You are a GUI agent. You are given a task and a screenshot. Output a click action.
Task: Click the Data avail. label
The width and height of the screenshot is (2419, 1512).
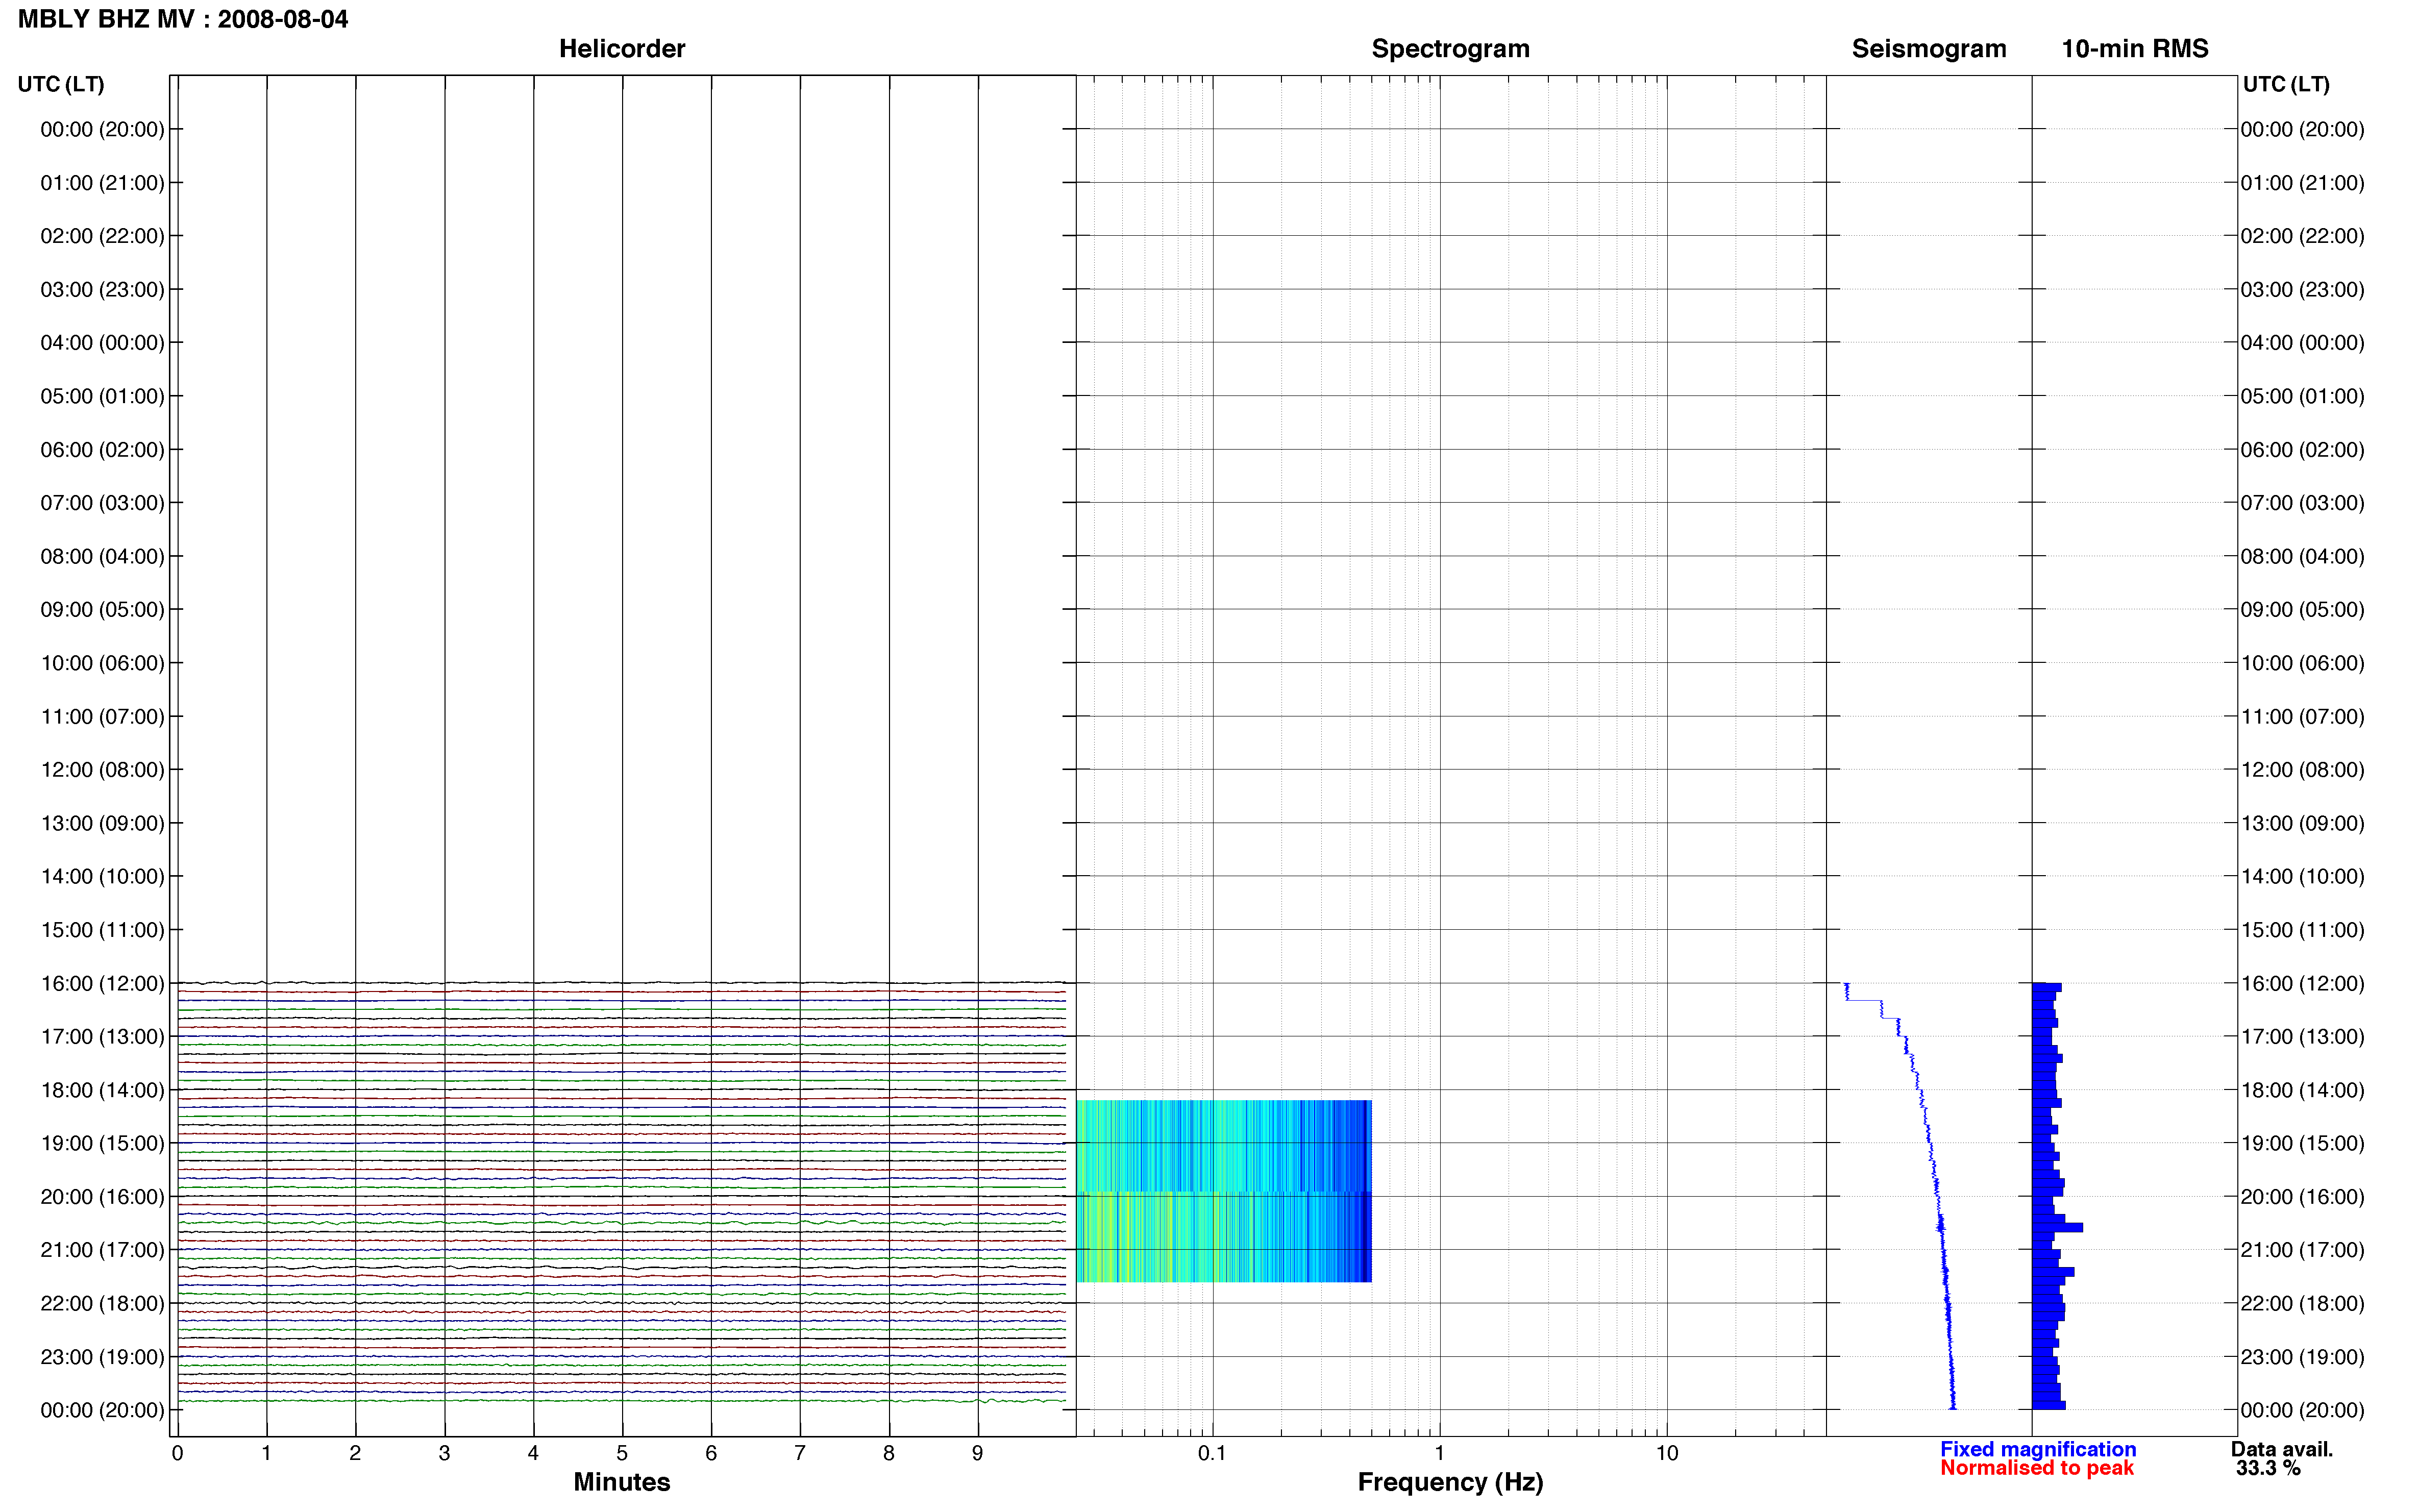click(x=2282, y=1449)
